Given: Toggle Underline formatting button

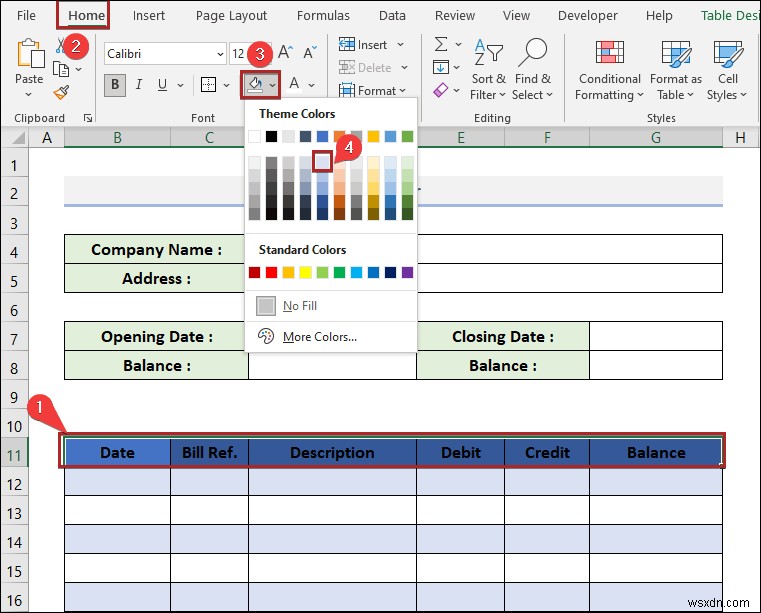Looking at the screenshot, I should point(162,84).
